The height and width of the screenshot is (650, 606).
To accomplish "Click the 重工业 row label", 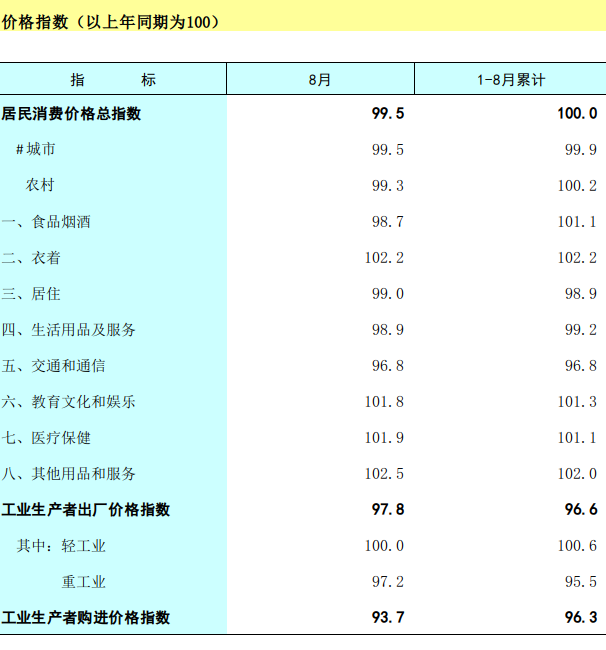I will click(x=83, y=582).
